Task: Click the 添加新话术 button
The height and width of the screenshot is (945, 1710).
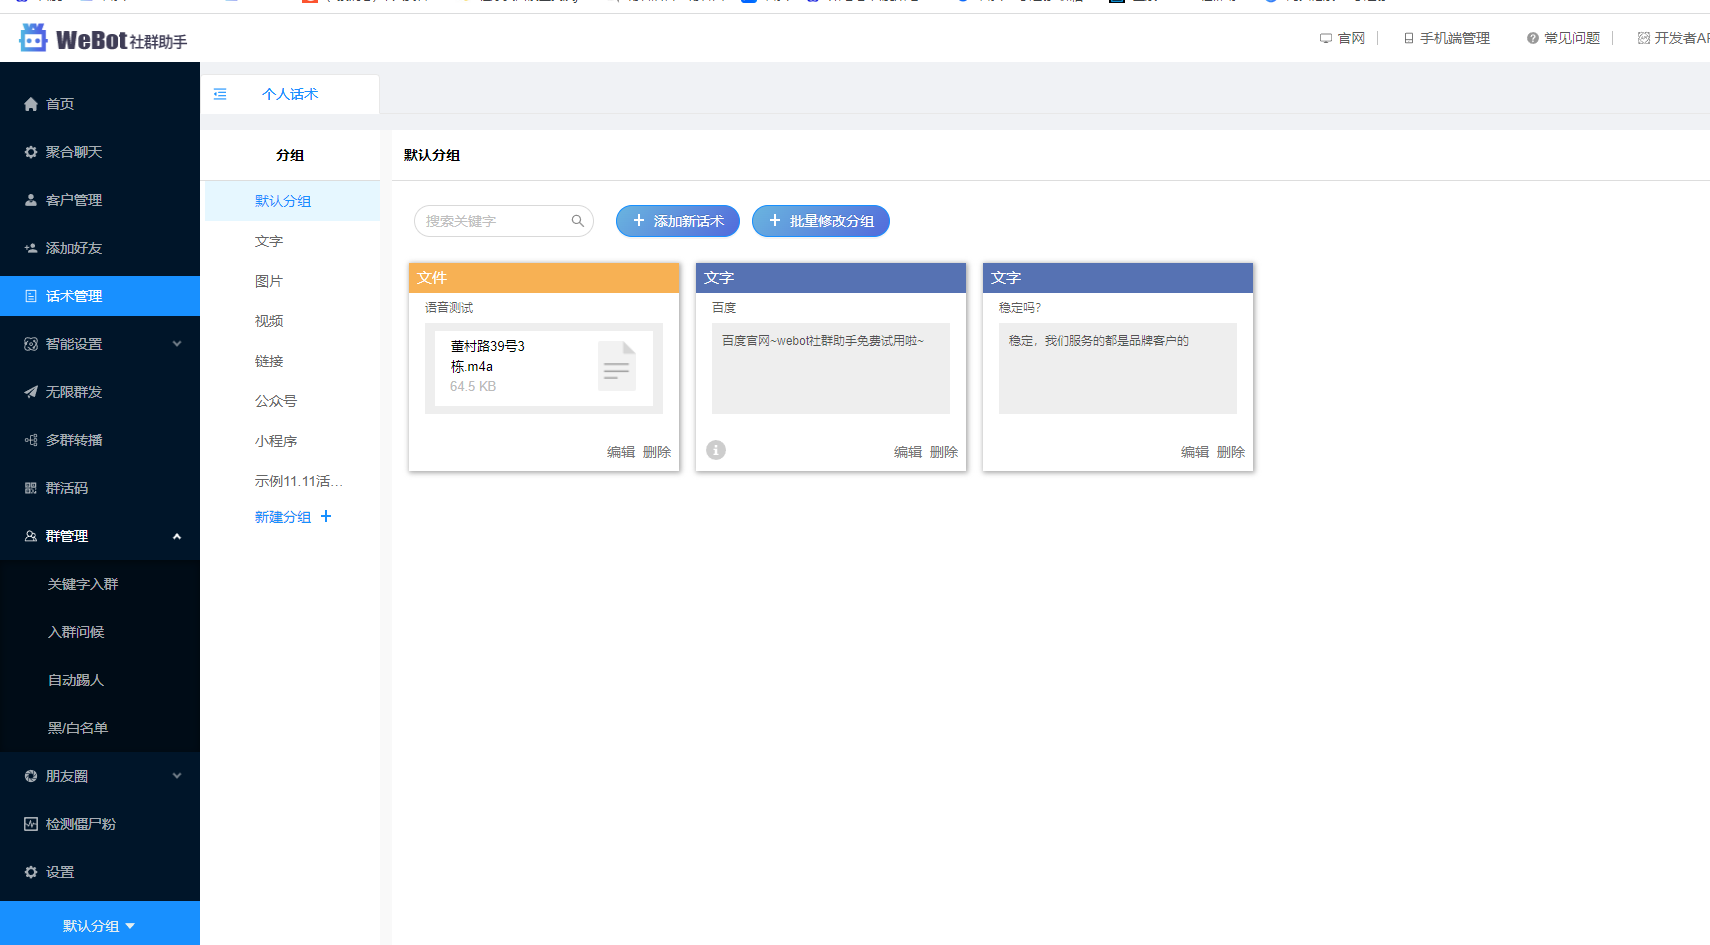Action: [x=677, y=221]
